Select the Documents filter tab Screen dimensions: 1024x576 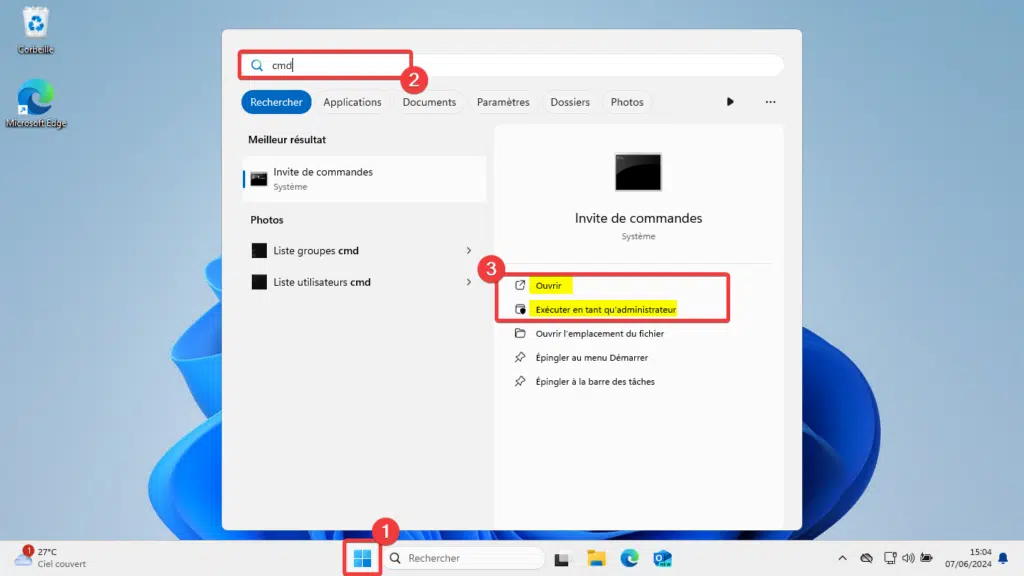click(429, 102)
